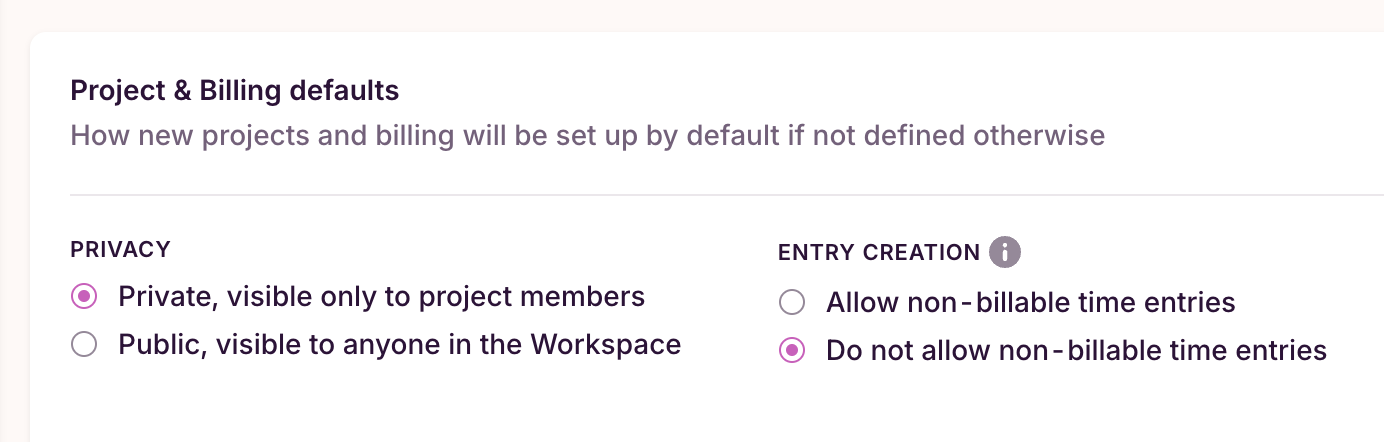The width and height of the screenshot is (1384, 442).
Task: Click the "Do not allow non-billable" label text
Action: (1075, 351)
